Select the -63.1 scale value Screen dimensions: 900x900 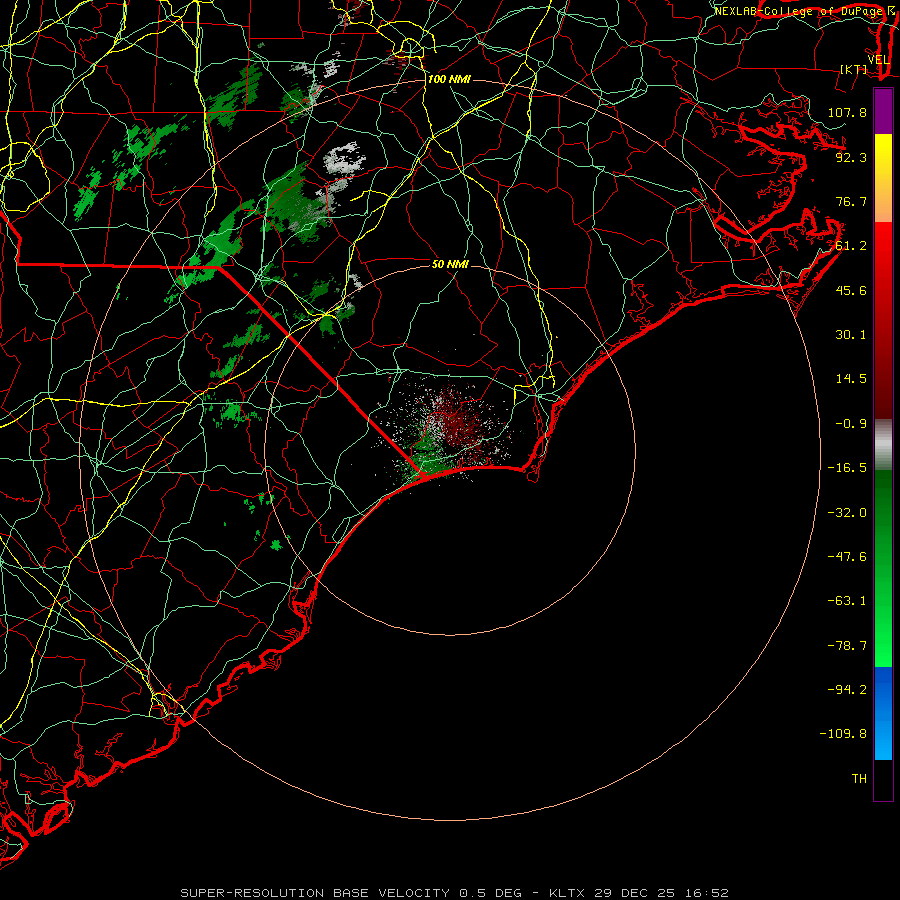(x=847, y=601)
